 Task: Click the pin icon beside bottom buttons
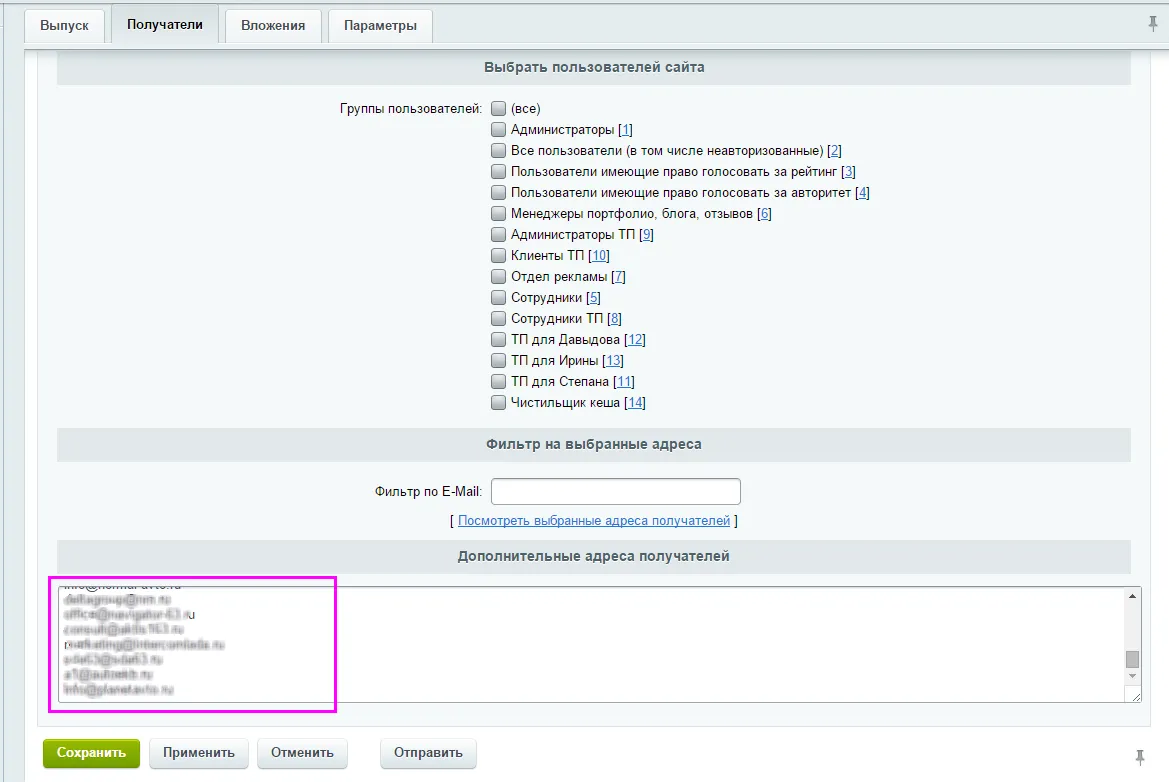[1140, 756]
